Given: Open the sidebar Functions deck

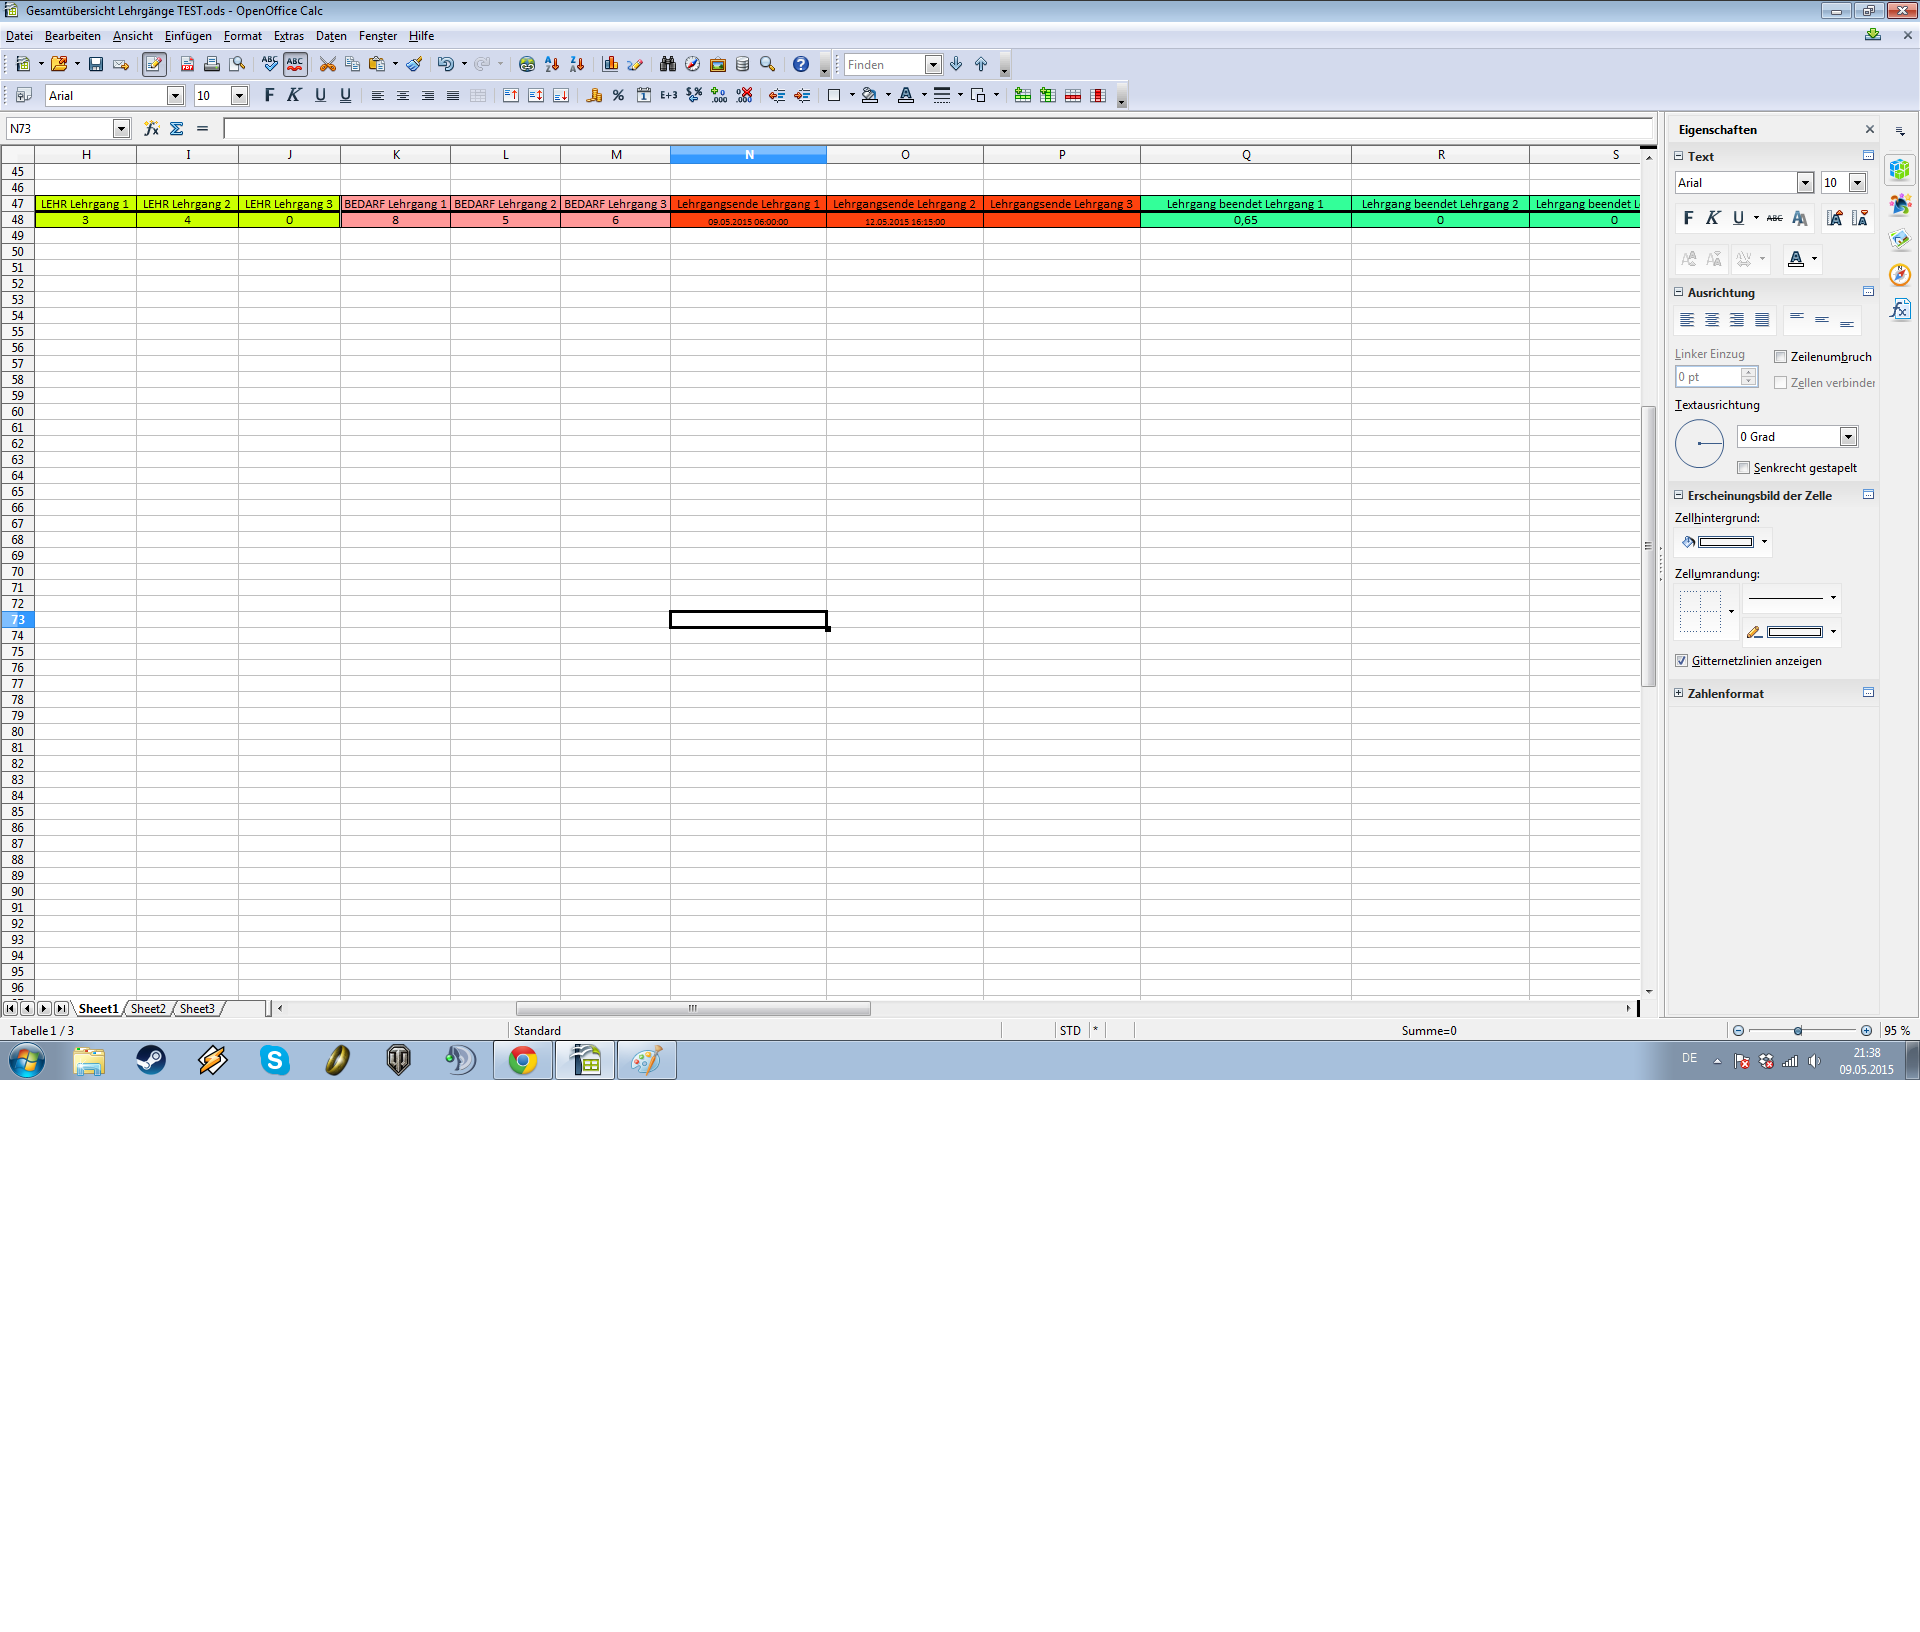Looking at the screenshot, I should 1900,310.
